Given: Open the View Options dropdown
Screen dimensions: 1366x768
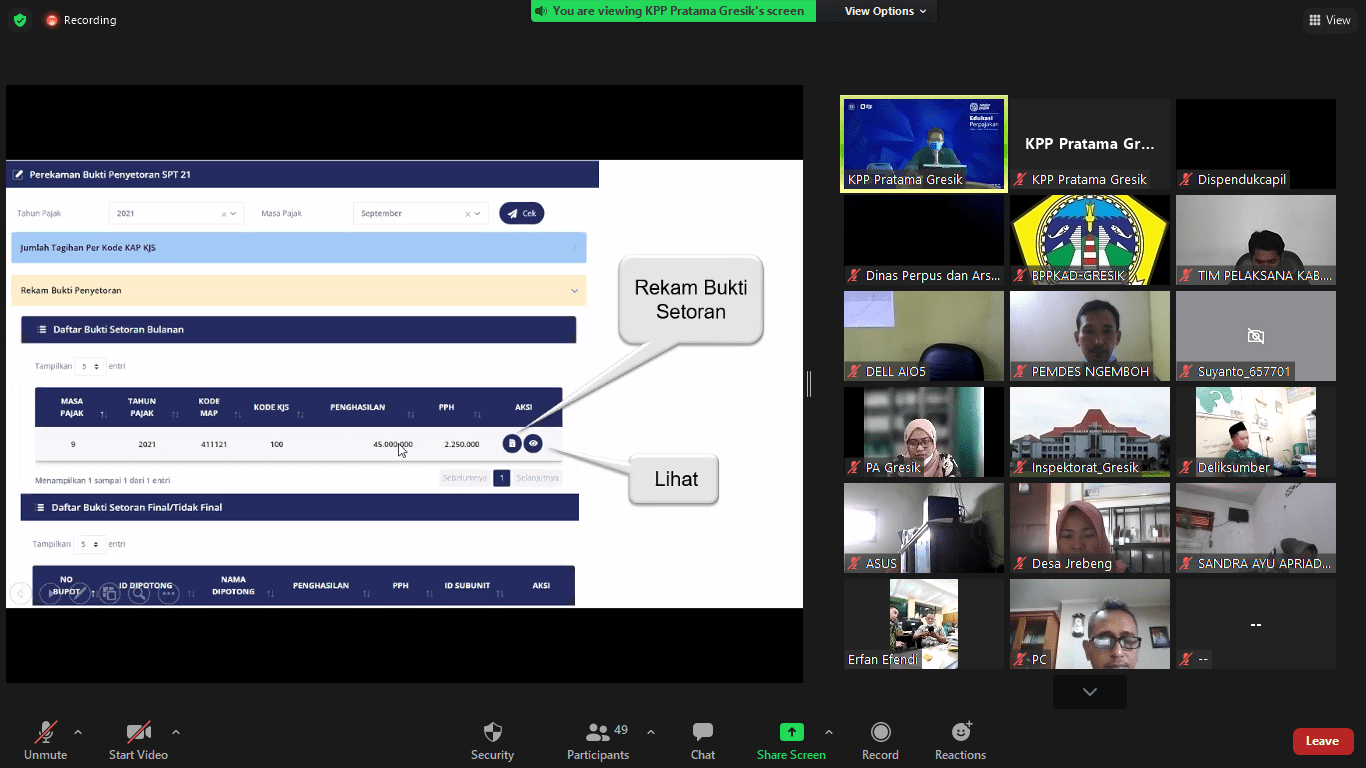Looking at the screenshot, I should tap(885, 11).
